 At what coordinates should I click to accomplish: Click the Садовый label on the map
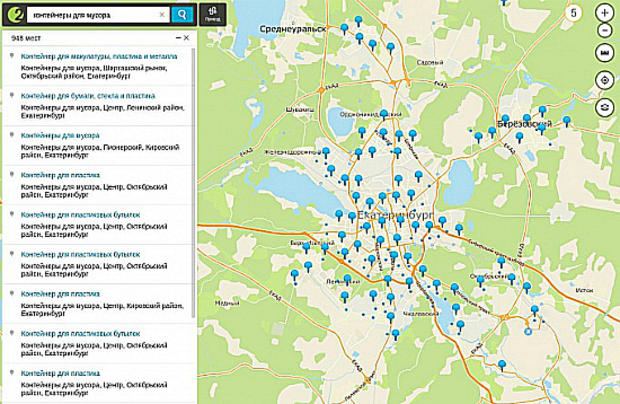[430, 62]
